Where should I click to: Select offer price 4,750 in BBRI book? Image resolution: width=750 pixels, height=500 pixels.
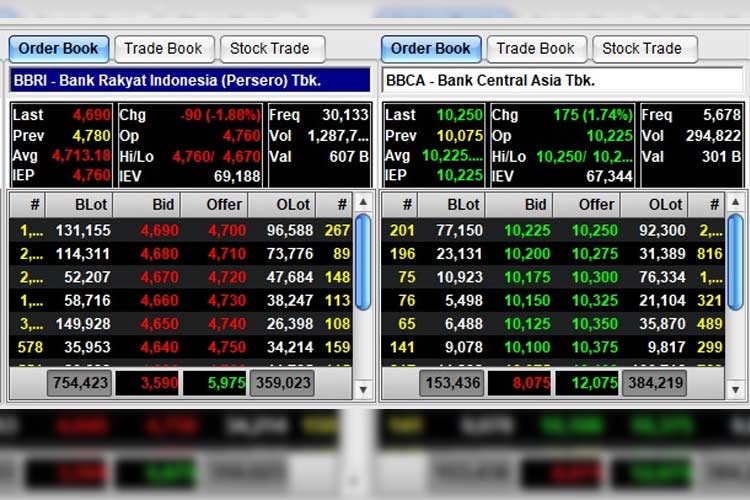click(227, 347)
